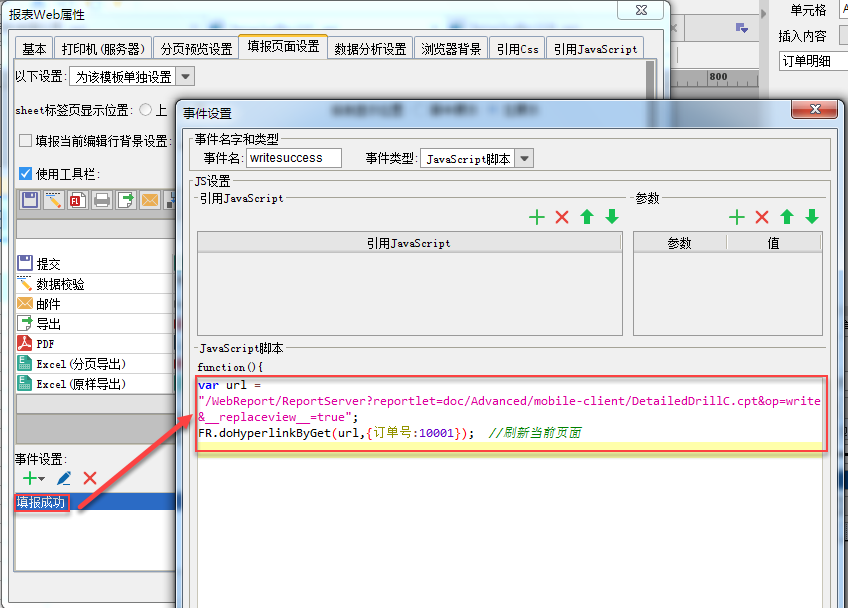
Task: Remove the selected event with red X
Action: coord(90,478)
